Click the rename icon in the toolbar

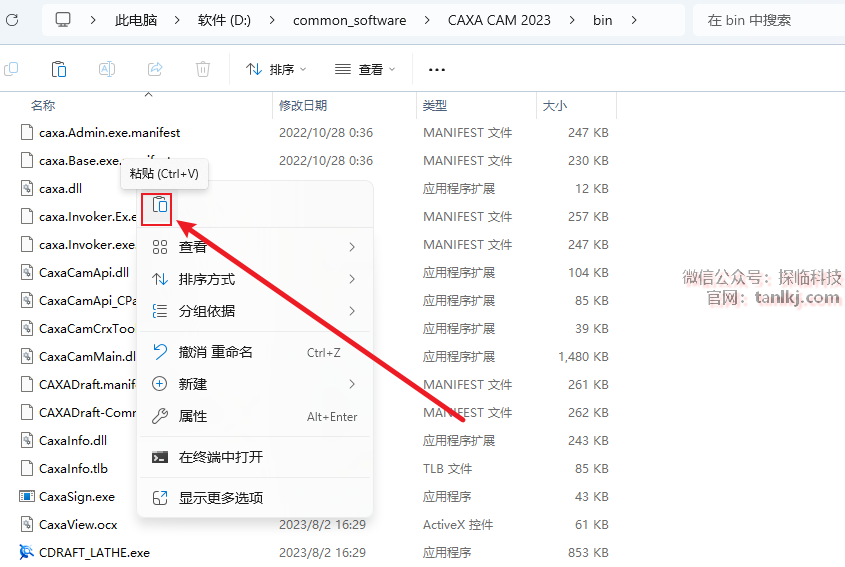pyautogui.click(x=107, y=69)
